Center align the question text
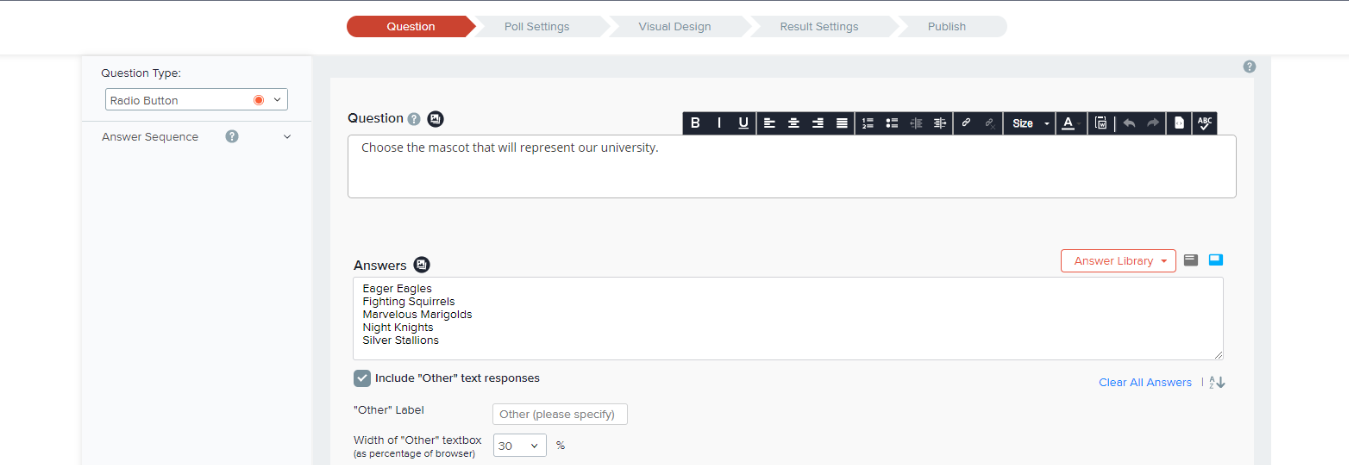This screenshot has height=465, width=1349. pyautogui.click(x=793, y=123)
